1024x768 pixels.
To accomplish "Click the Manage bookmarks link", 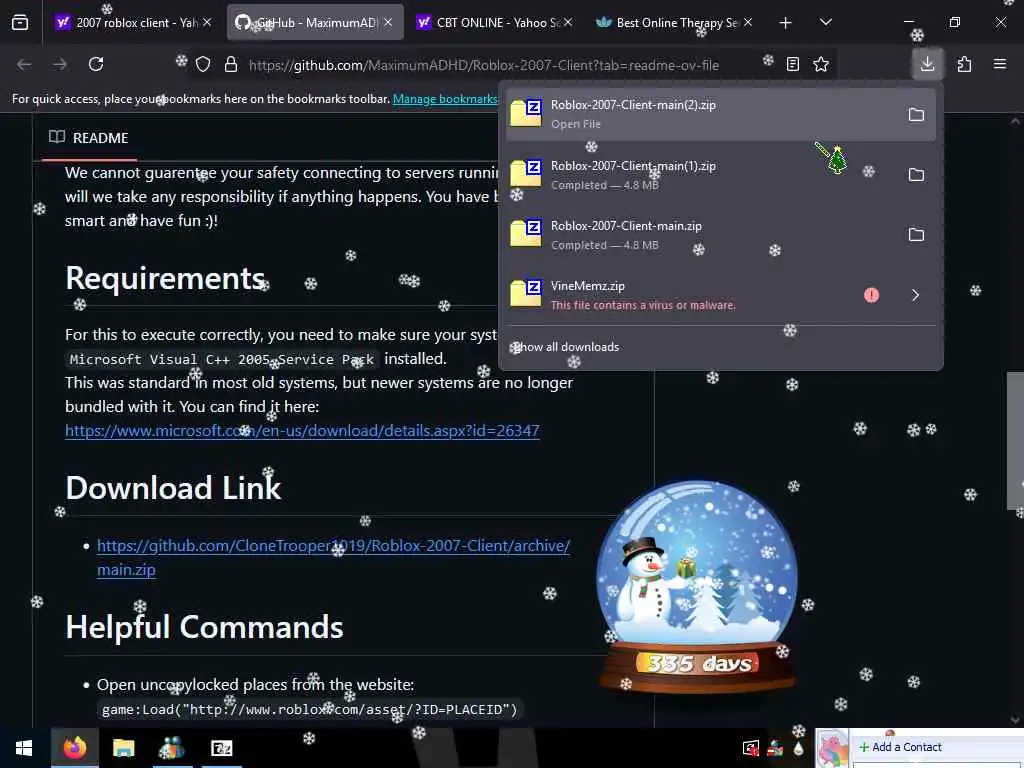I will [x=445, y=99].
